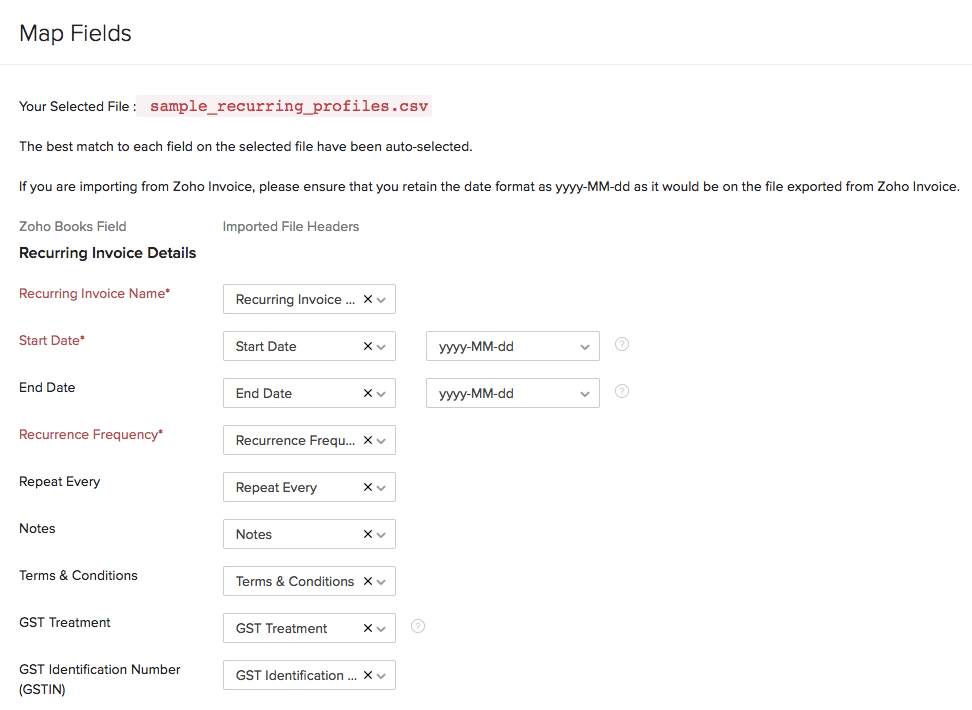Image resolution: width=972 pixels, height=710 pixels.
Task: Expand the Recurring Invoice Name header dropdown
Action: (x=381, y=299)
